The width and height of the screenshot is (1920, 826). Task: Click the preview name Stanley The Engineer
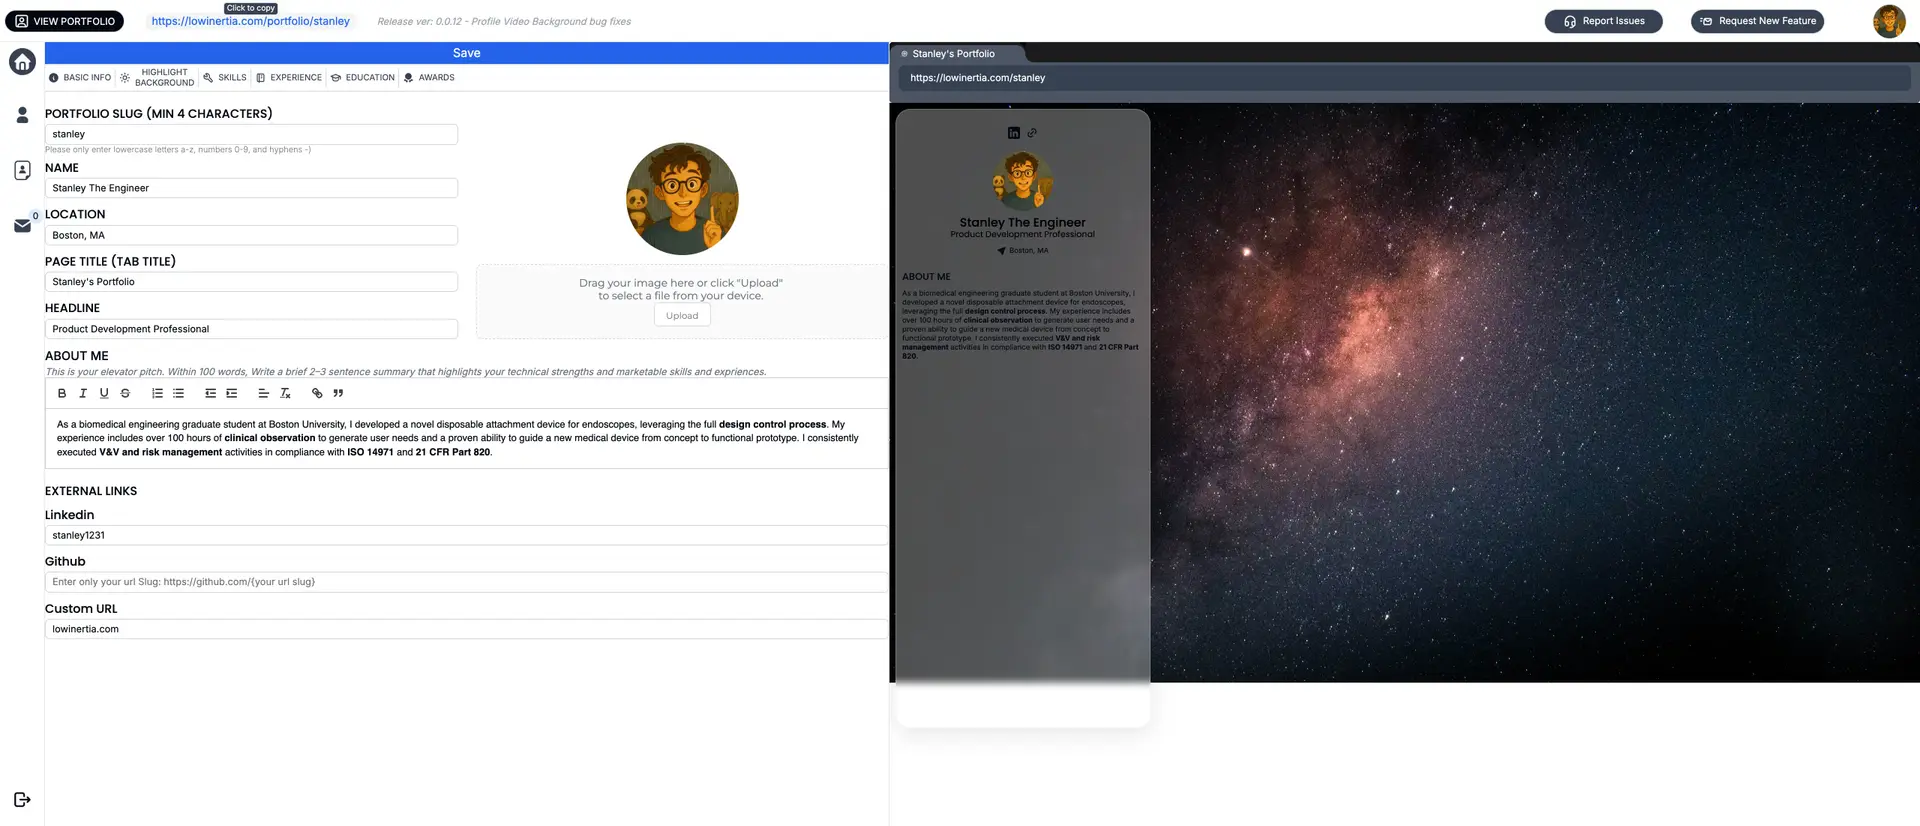point(1022,223)
